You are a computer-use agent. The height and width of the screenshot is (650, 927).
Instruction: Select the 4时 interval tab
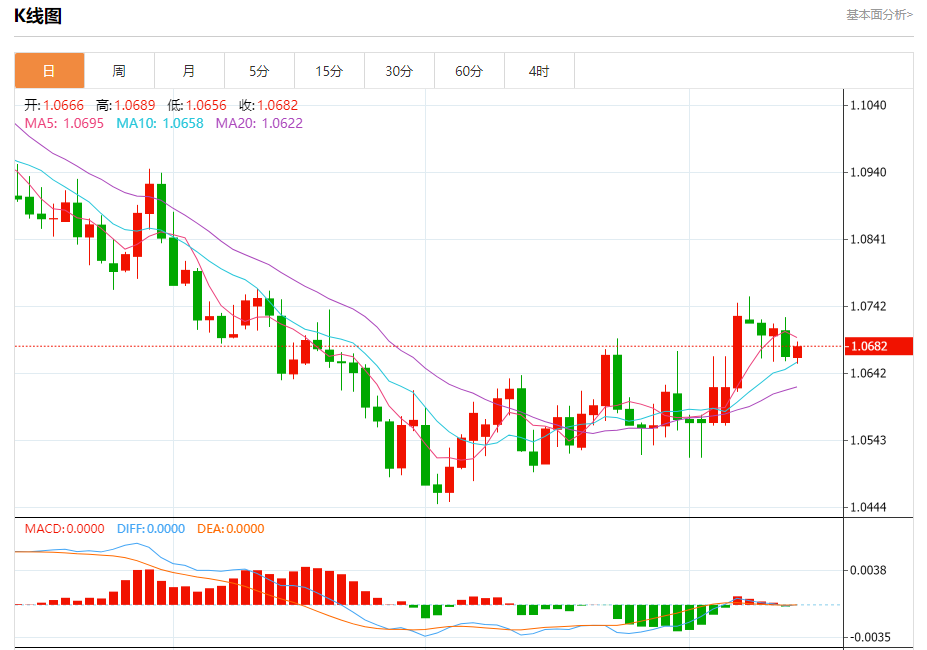[x=539, y=71]
